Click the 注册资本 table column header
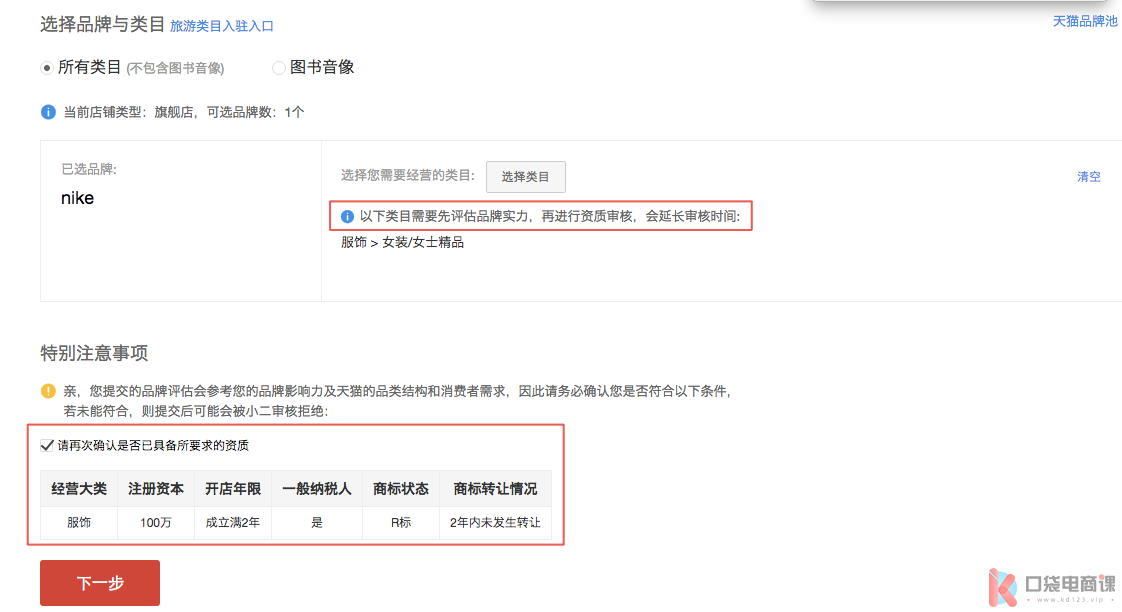The height and width of the screenshot is (612, 1122). pos(156,489)
